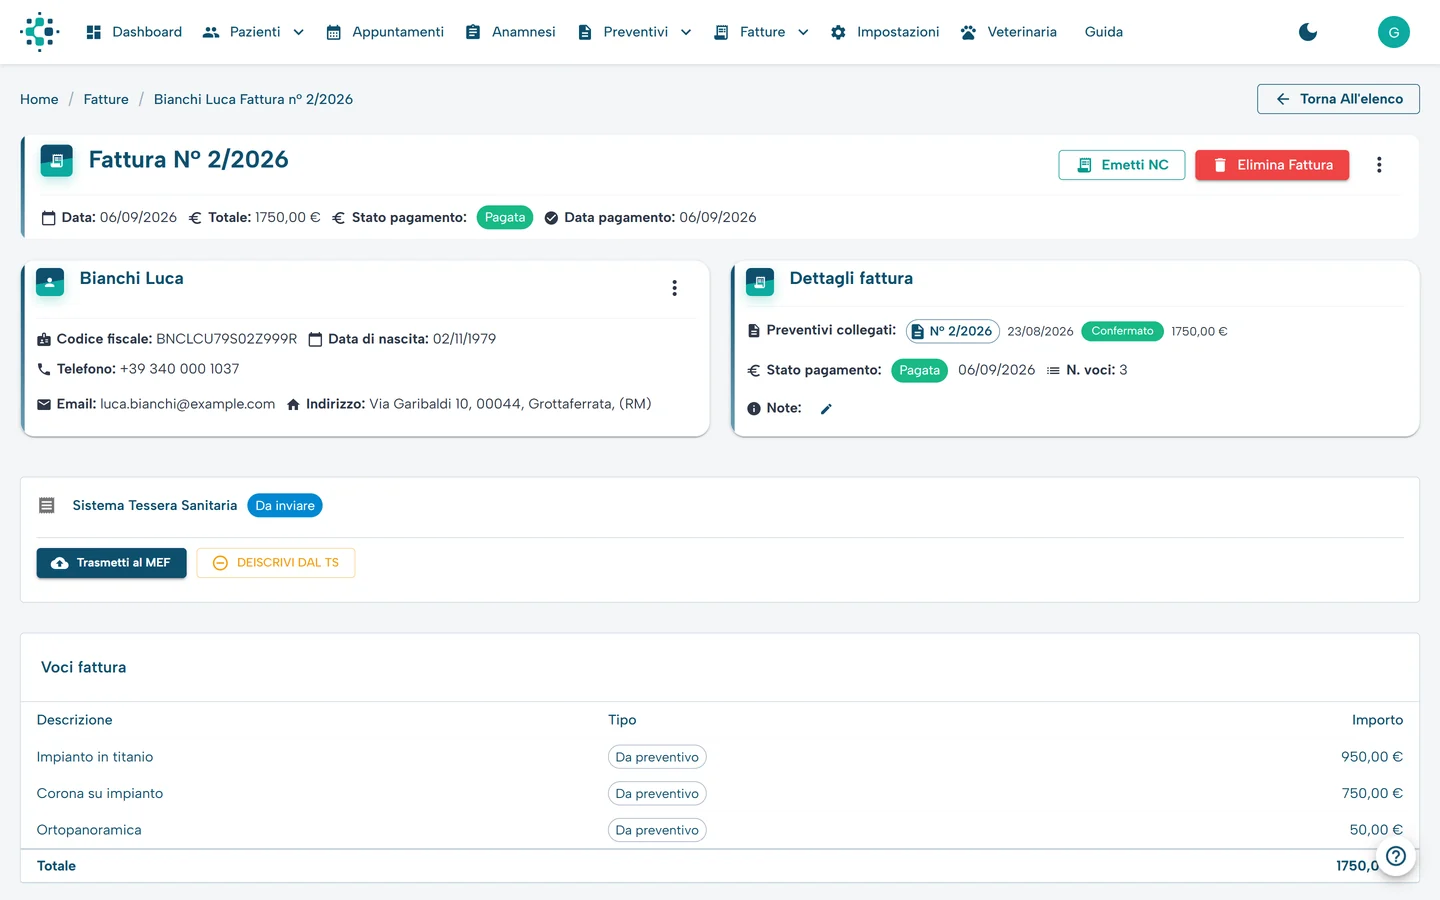Click Corona su impianto row description
The height and width of the screenshot is (900, 1440).
[100, 794]
